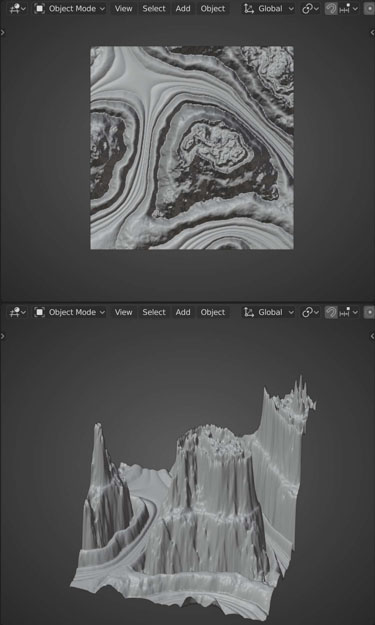Image resolution: width=375 pixels, height=625 pixels.
Task: Open snapping options dropdown in bottom viewport
Action: click(349, 312)
